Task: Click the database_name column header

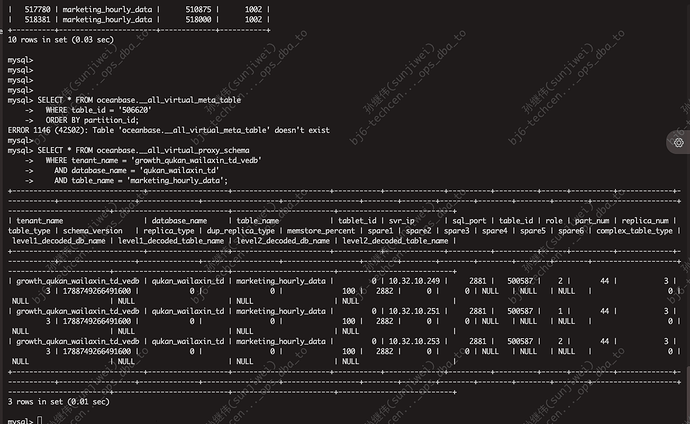Action: (x=179, y=221)
